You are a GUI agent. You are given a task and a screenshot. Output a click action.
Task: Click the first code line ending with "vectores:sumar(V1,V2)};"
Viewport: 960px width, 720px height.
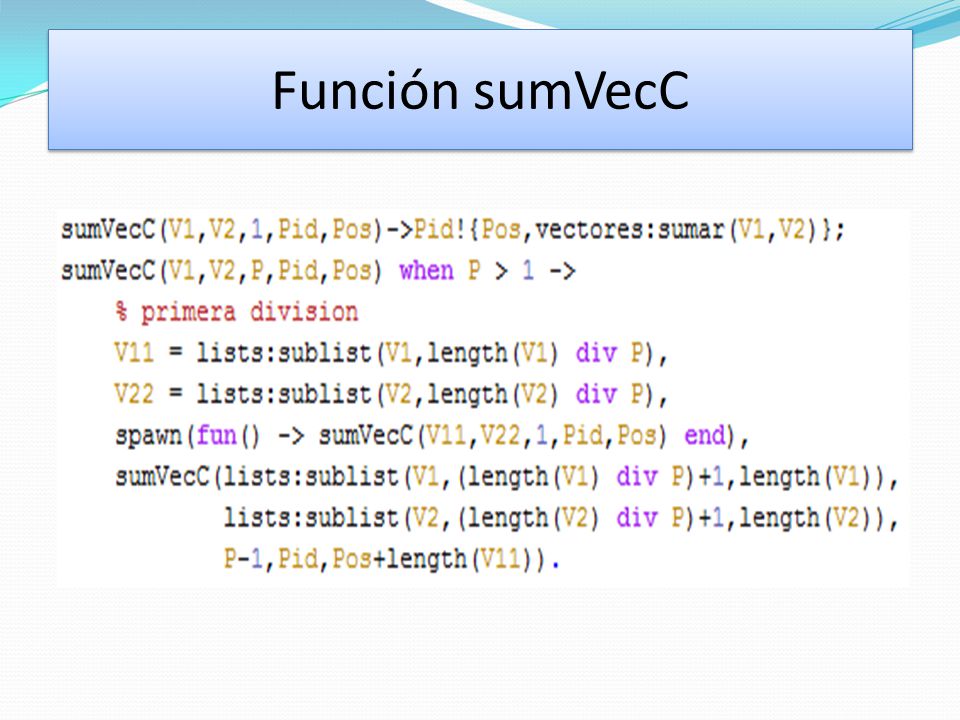tap(452, 230)
